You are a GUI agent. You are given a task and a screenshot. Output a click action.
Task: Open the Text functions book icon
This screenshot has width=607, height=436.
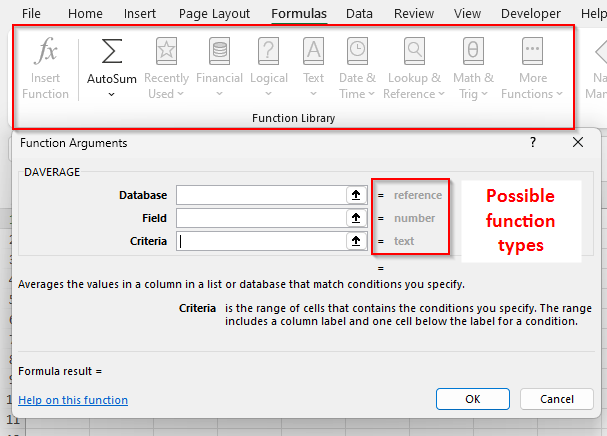coord(313,51)
